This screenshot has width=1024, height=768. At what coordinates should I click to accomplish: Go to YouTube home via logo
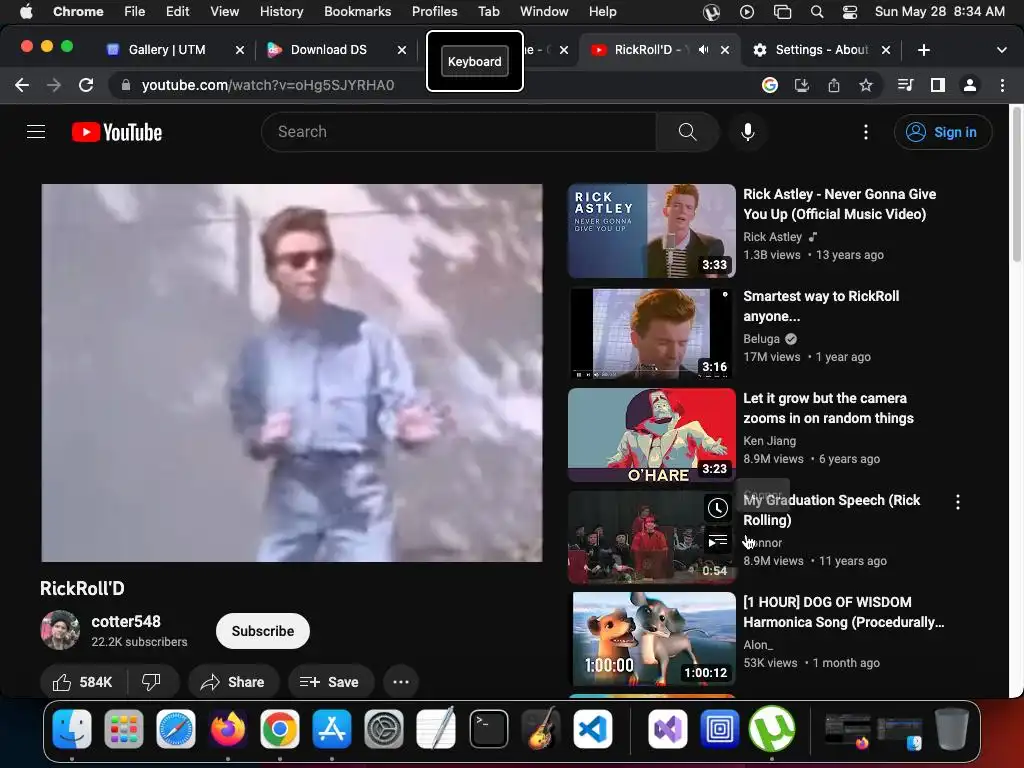117,132
